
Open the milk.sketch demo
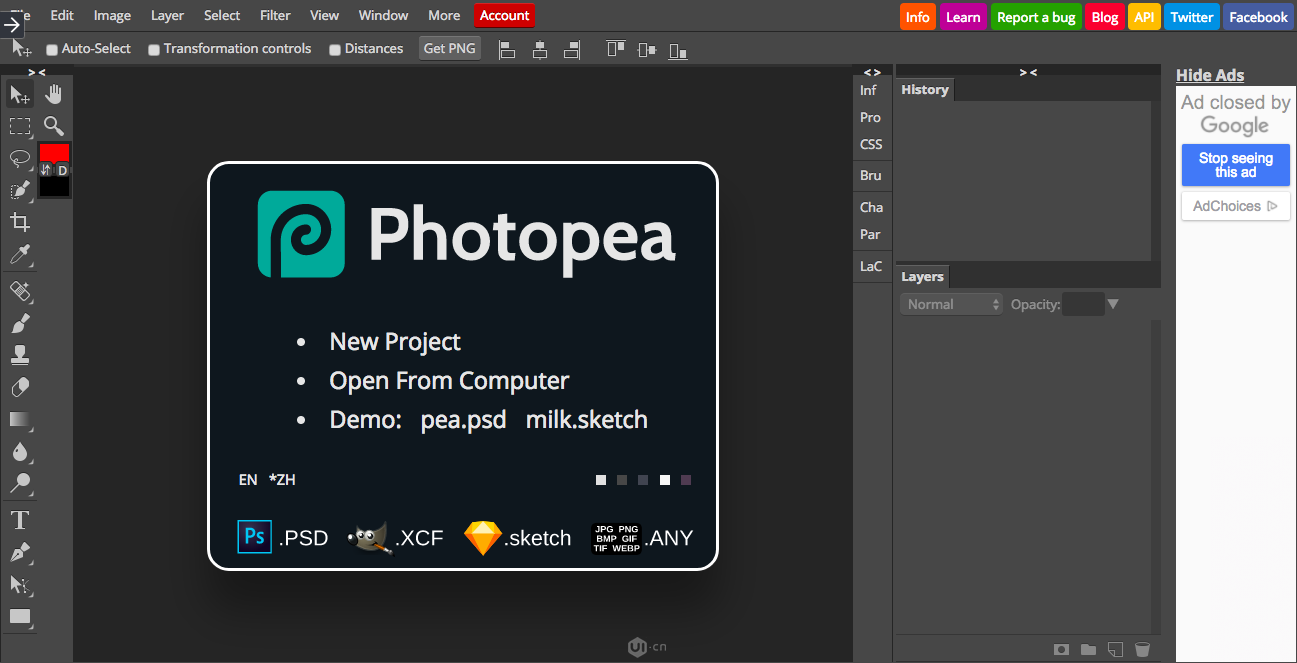[587, 419]
